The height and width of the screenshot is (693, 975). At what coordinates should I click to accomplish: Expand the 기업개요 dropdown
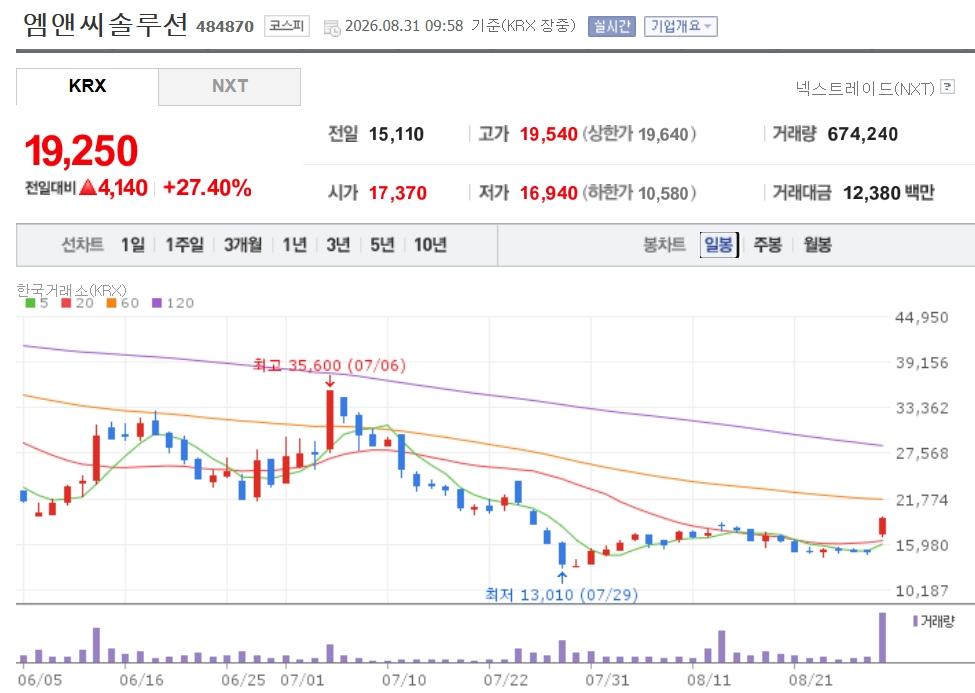(x=680, y=26)
